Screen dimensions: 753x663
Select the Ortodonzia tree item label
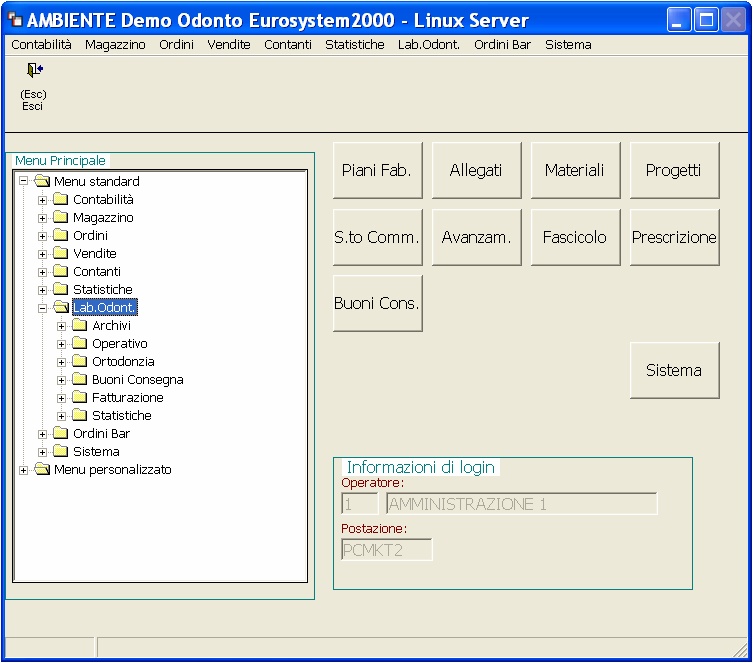123,362
